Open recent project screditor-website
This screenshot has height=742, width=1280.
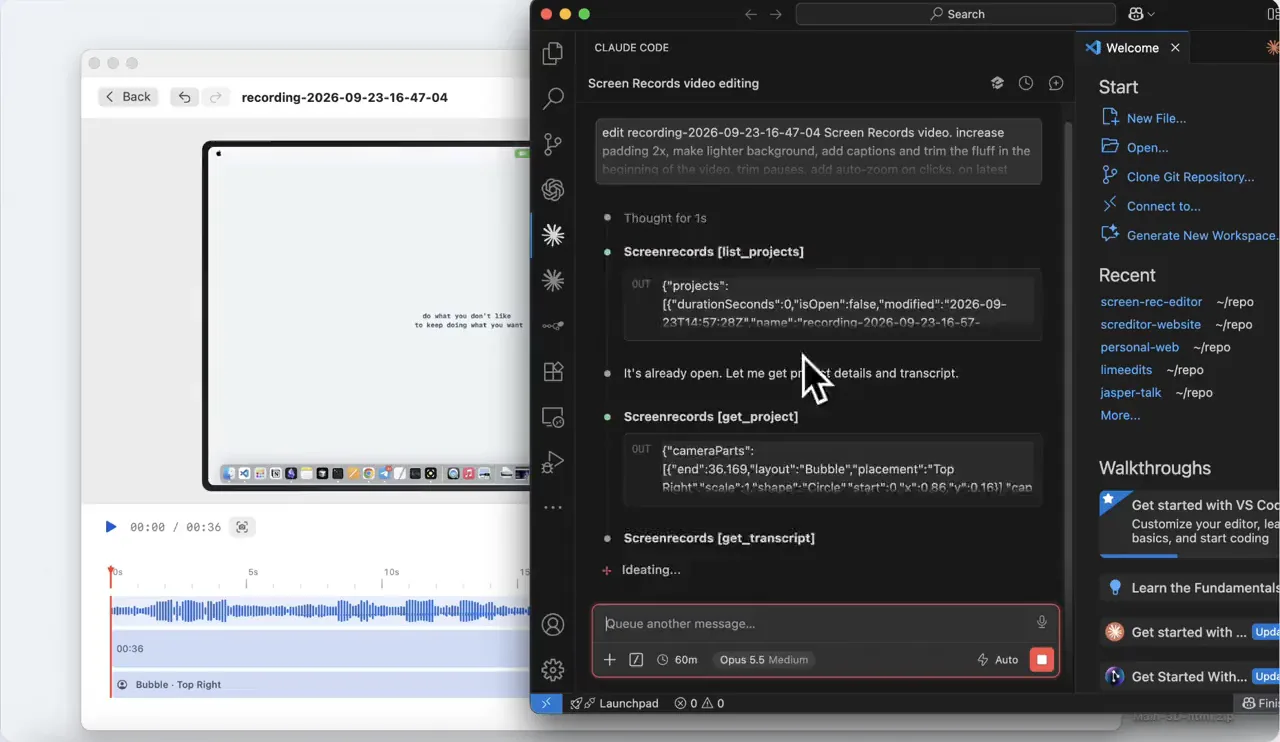click(x=1150, y=325)
